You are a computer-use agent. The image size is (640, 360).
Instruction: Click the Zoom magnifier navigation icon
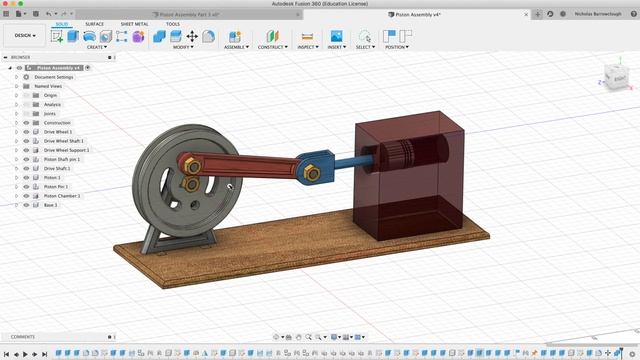308,337
